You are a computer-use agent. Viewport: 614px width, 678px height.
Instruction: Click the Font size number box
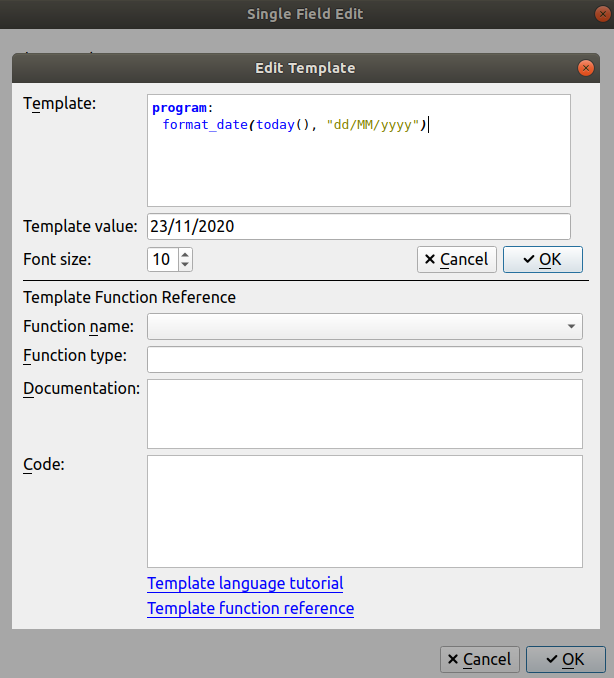pyautogui.click(x=162, y=260)
